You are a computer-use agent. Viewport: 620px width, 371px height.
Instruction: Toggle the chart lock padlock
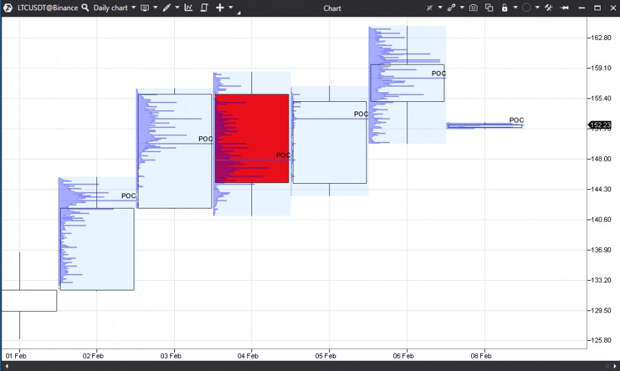(x=505, y=8)
